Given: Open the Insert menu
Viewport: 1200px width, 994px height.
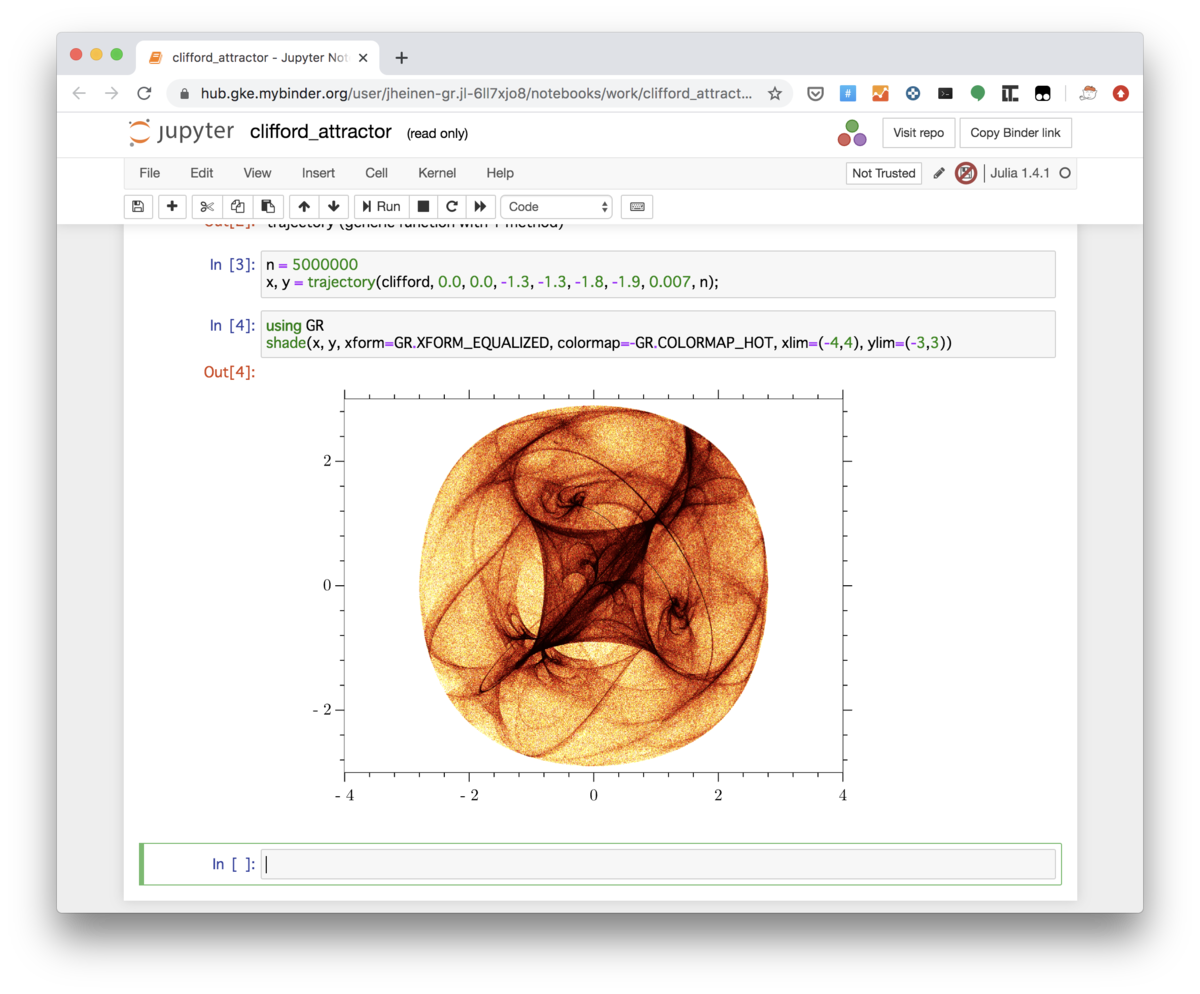Looking at the screenshot, I should point(318,173).
